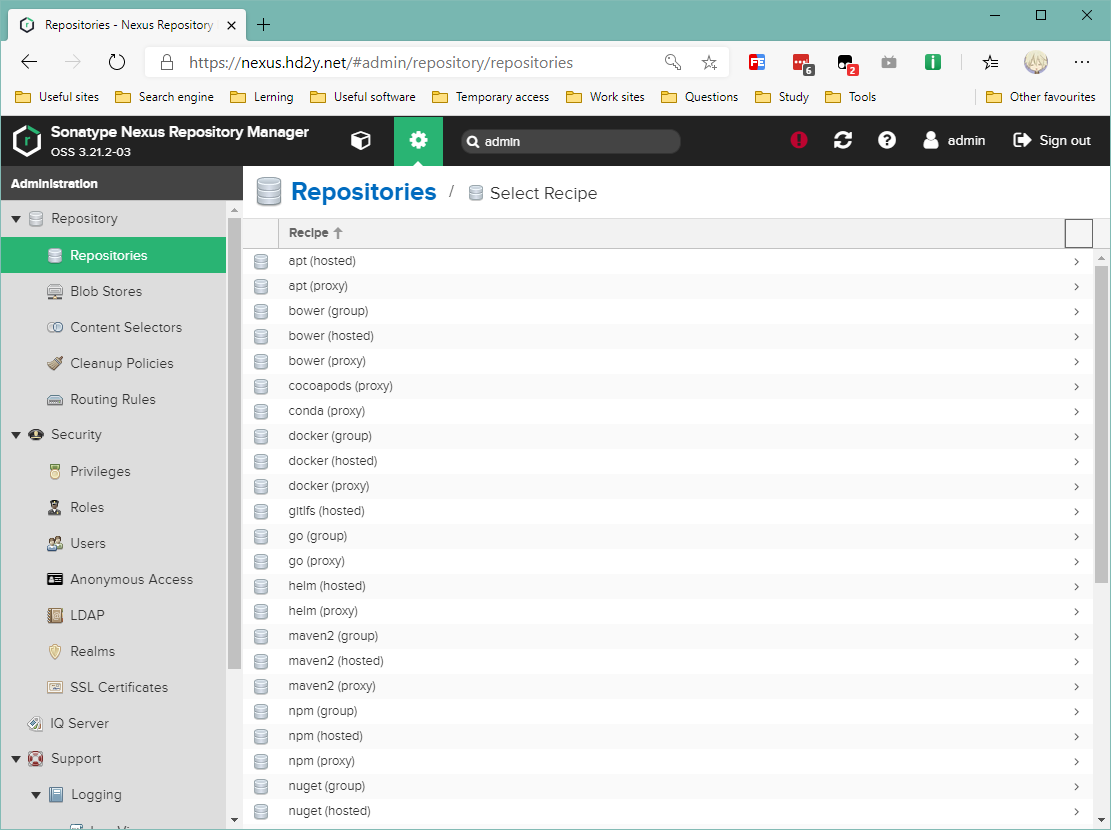Click database icon of bower (proxy) row

click(261, 361)
